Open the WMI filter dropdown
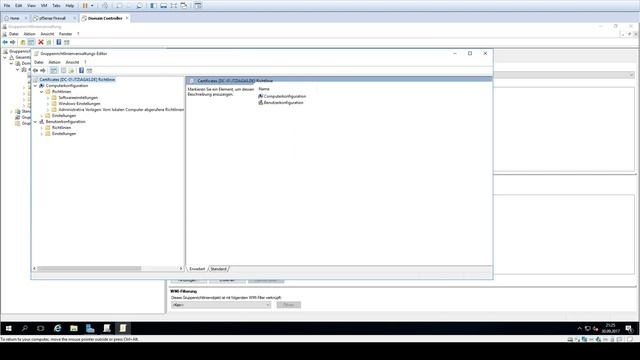This screenshot has height=360, width=640. click(221, 305)
